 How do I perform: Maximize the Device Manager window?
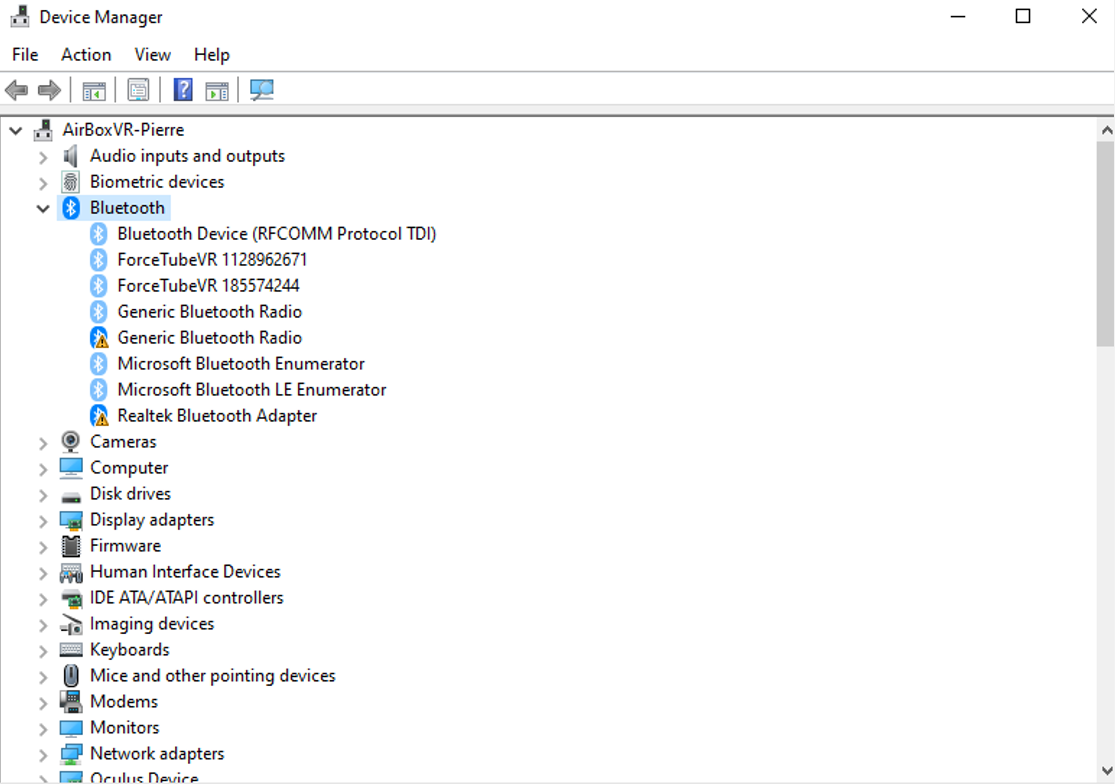tap(1023, 16)
